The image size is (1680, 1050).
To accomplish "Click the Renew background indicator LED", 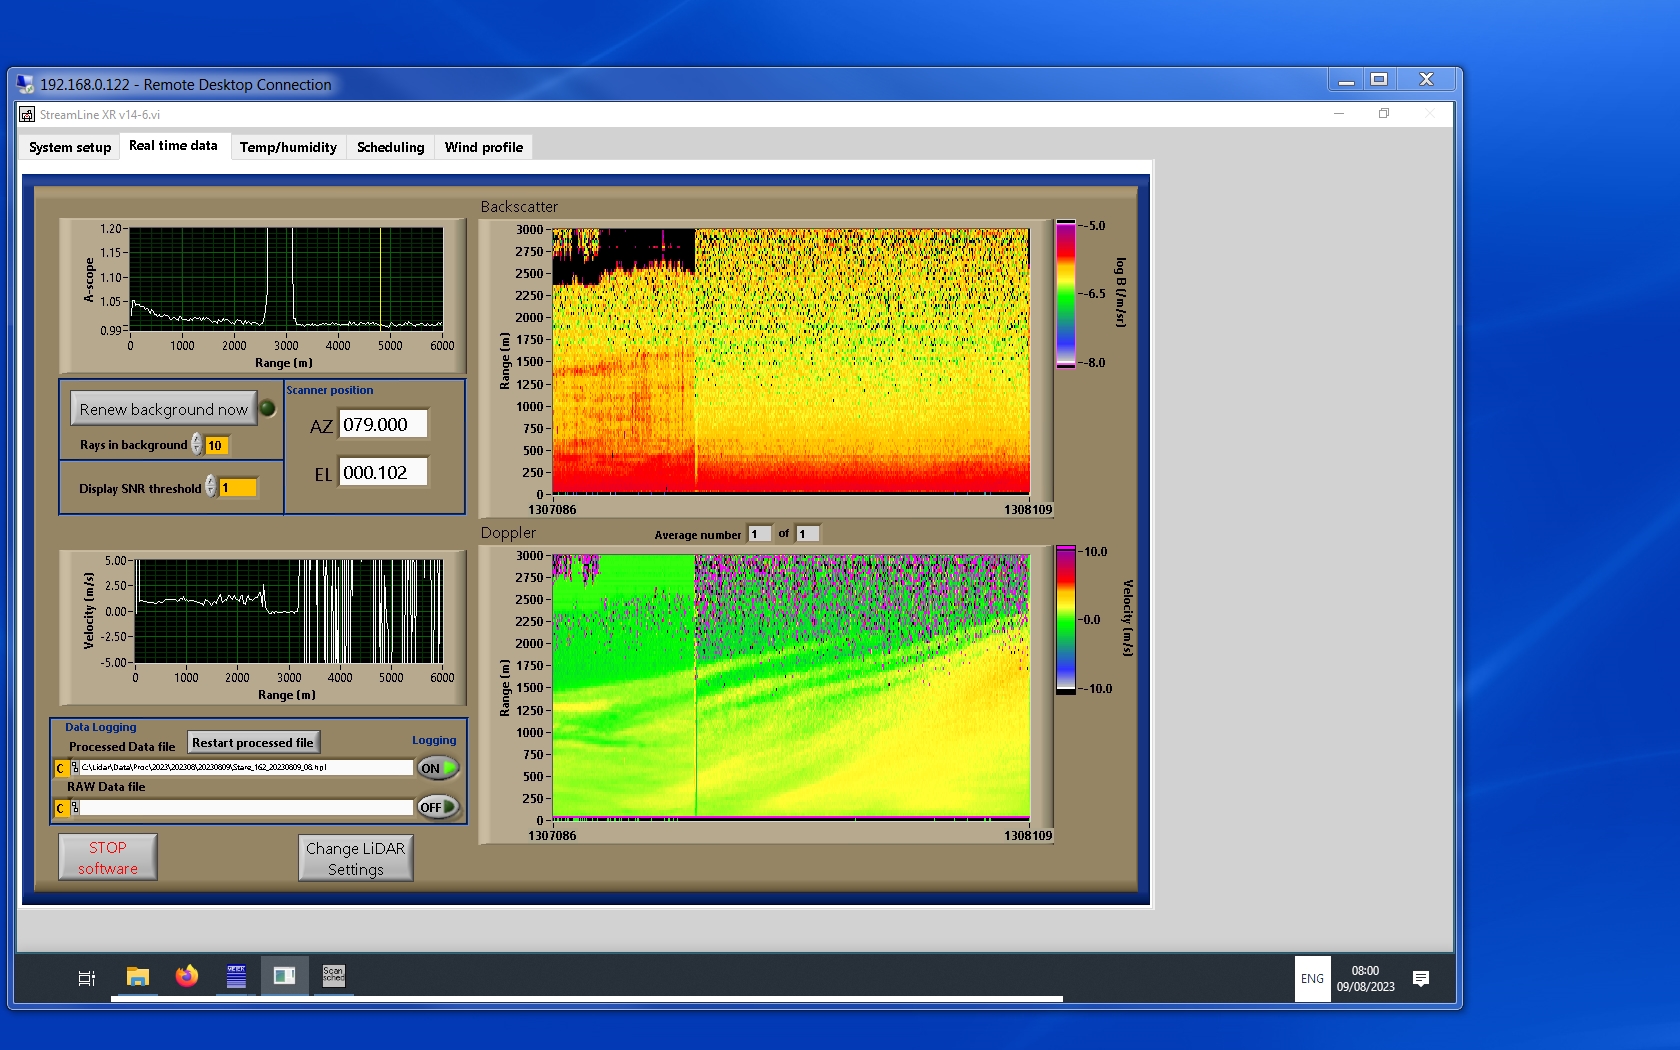I will pyautogui.click(x=268, y=408).
